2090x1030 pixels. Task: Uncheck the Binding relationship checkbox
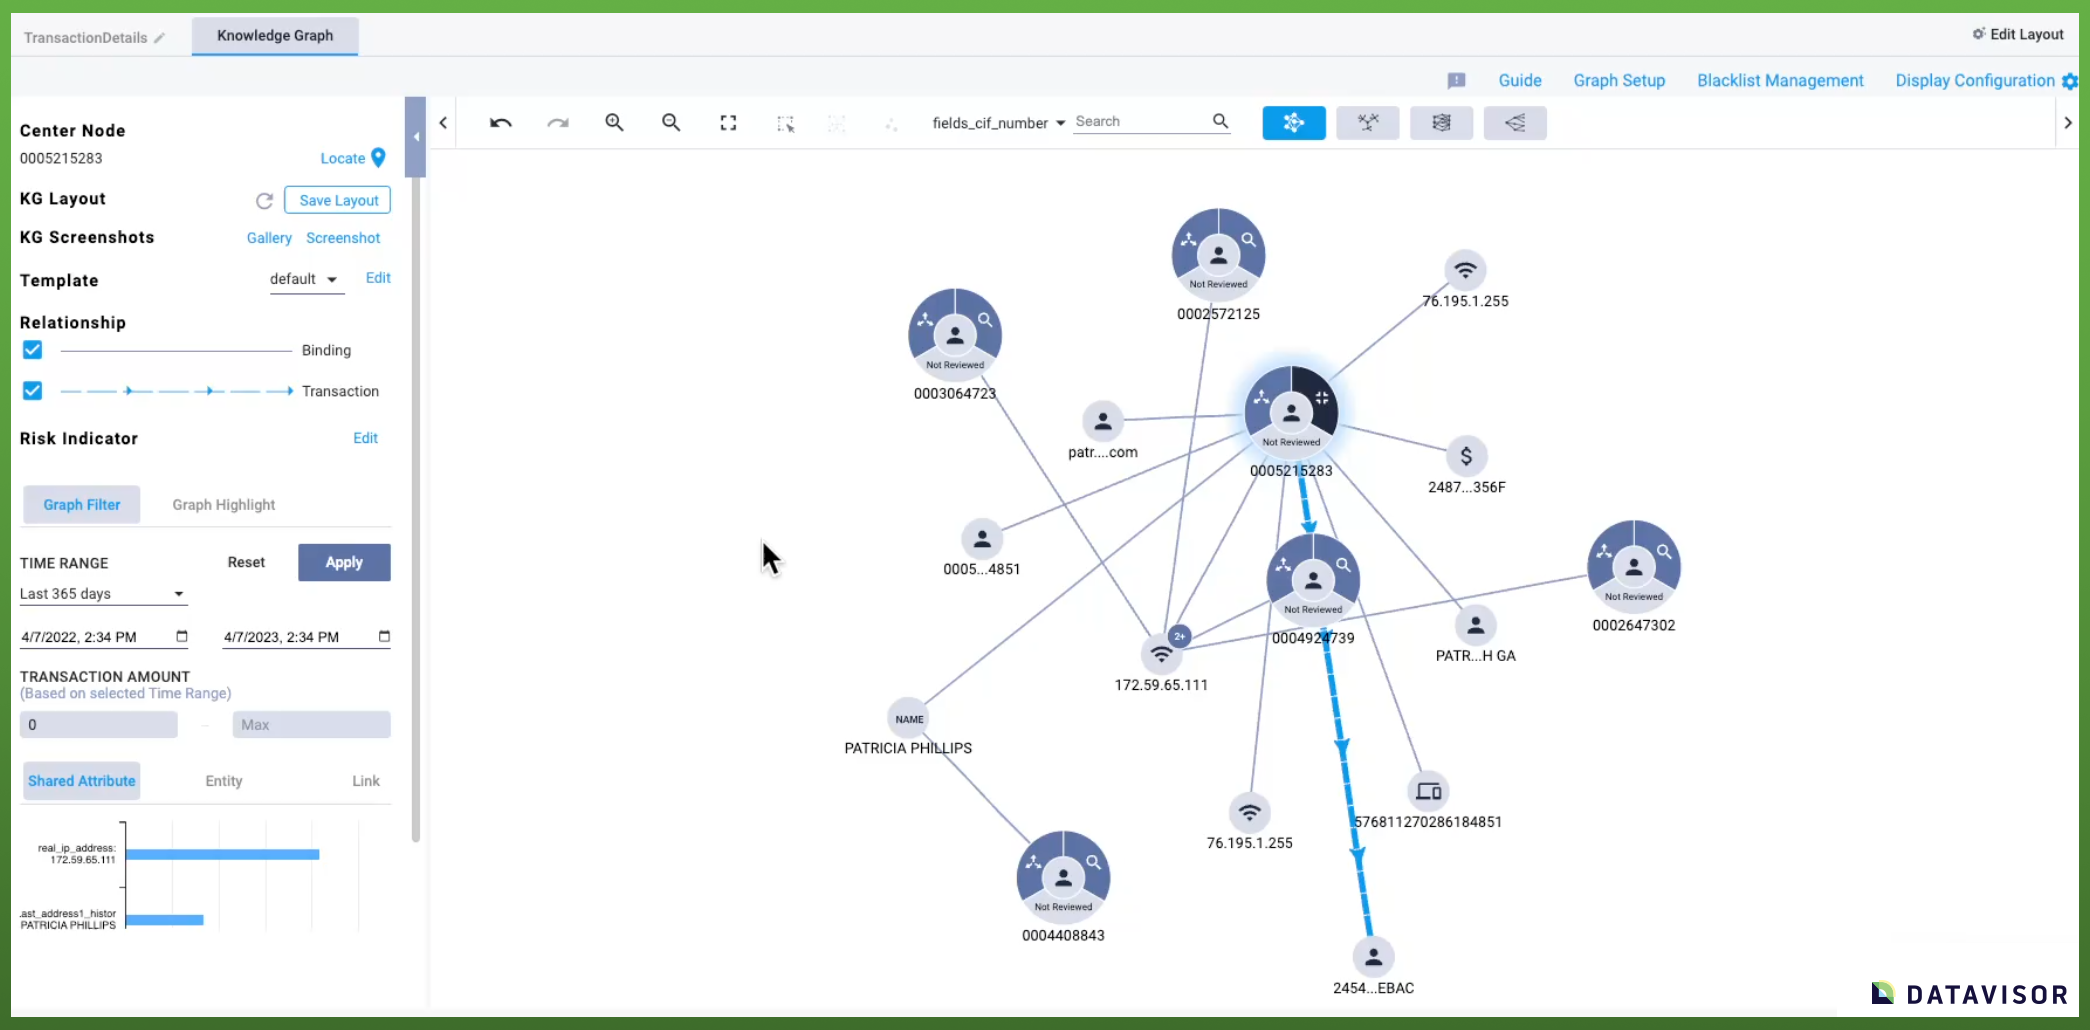pyautogui.click(x=32, y=349)
